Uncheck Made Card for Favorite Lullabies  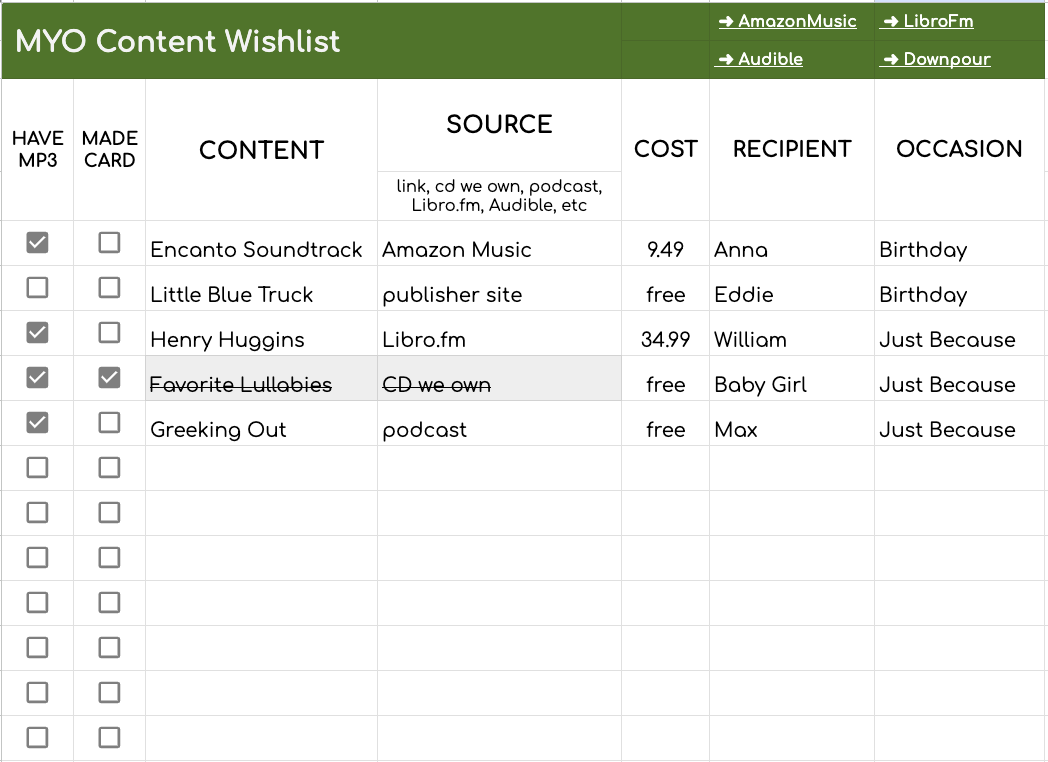tap(110, 378)
